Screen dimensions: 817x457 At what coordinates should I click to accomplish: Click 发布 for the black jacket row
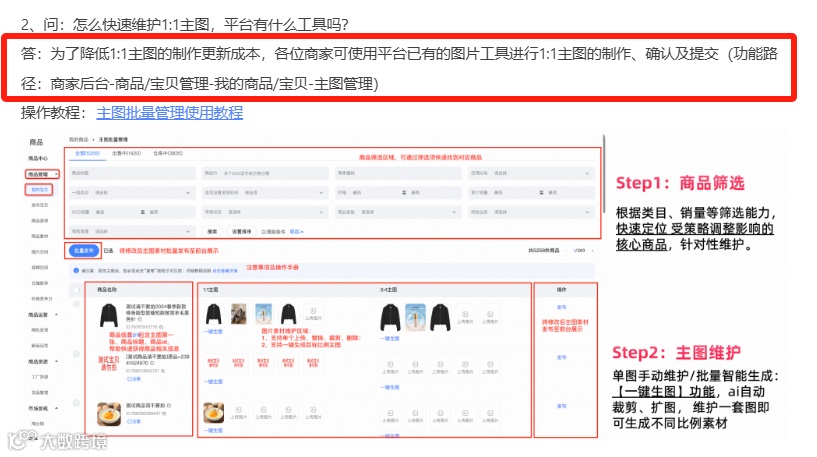561,307
